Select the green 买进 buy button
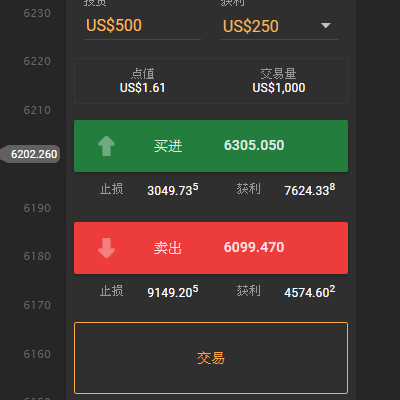 point(211,146)
